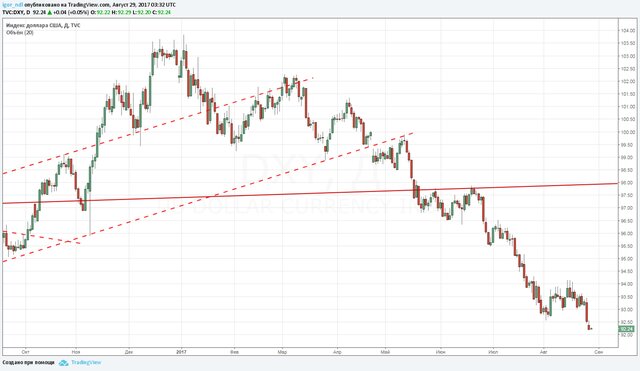
Task: Click the 'Фев' month label on time axis
Action: pyautogui.click(x=234, y=351)
